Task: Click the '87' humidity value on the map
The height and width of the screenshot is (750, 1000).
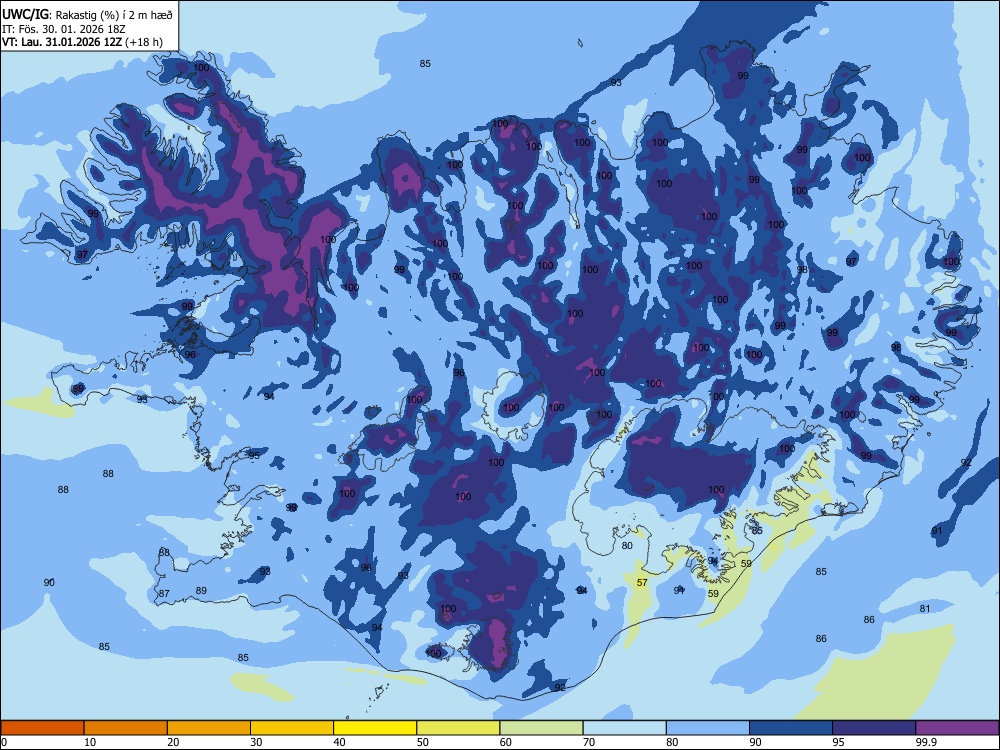Action: 165,593
